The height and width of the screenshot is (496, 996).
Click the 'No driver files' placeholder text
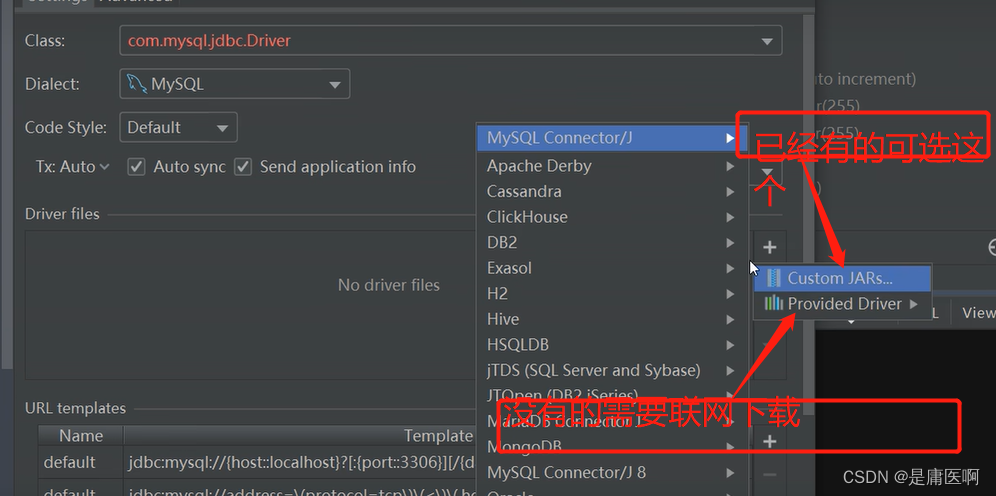click(x=389, y=285)
